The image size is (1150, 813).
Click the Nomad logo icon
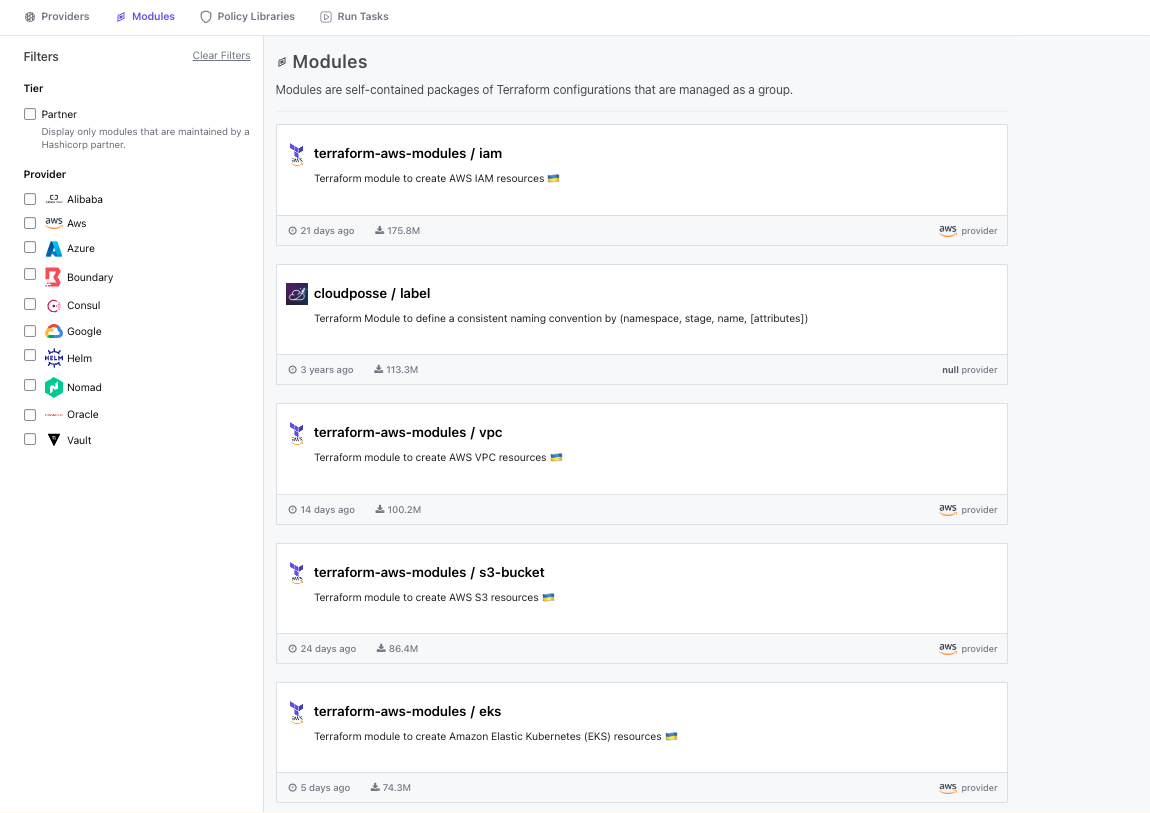[54, 387]
